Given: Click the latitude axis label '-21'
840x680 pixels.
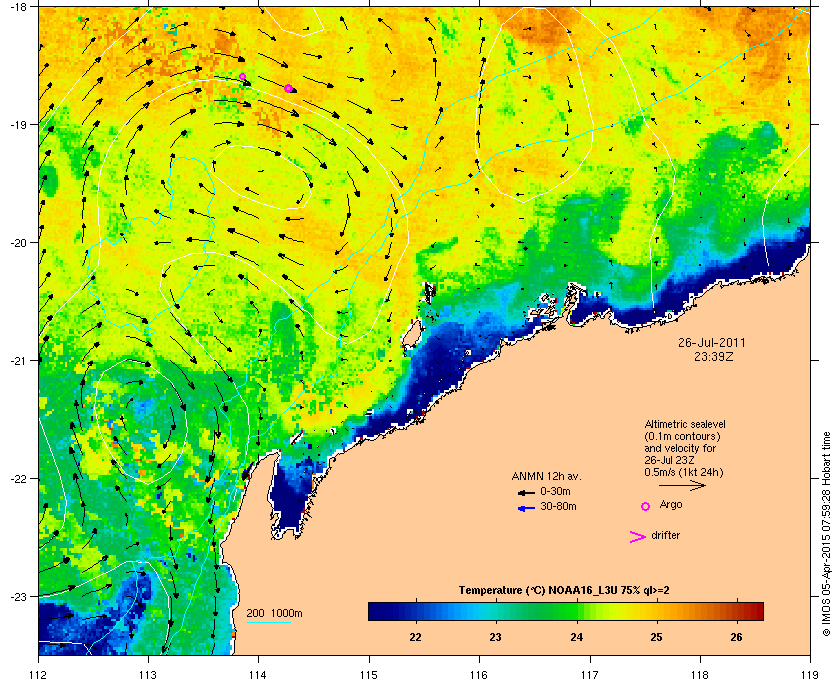Looking at the screenshot, I should click(x=18, y=360).
